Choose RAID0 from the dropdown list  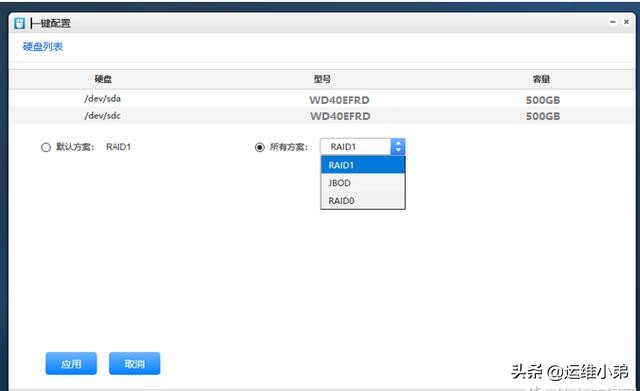click(363, 200)
